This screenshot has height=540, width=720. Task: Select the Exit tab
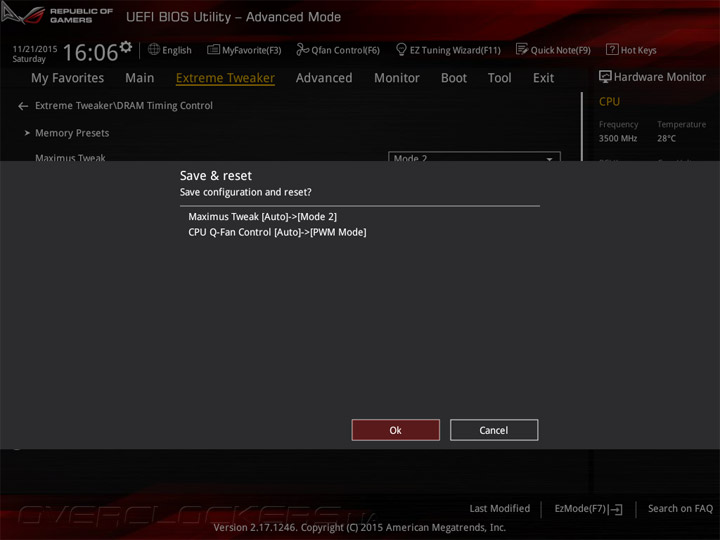pyautogui.click(x=543, y=78)
